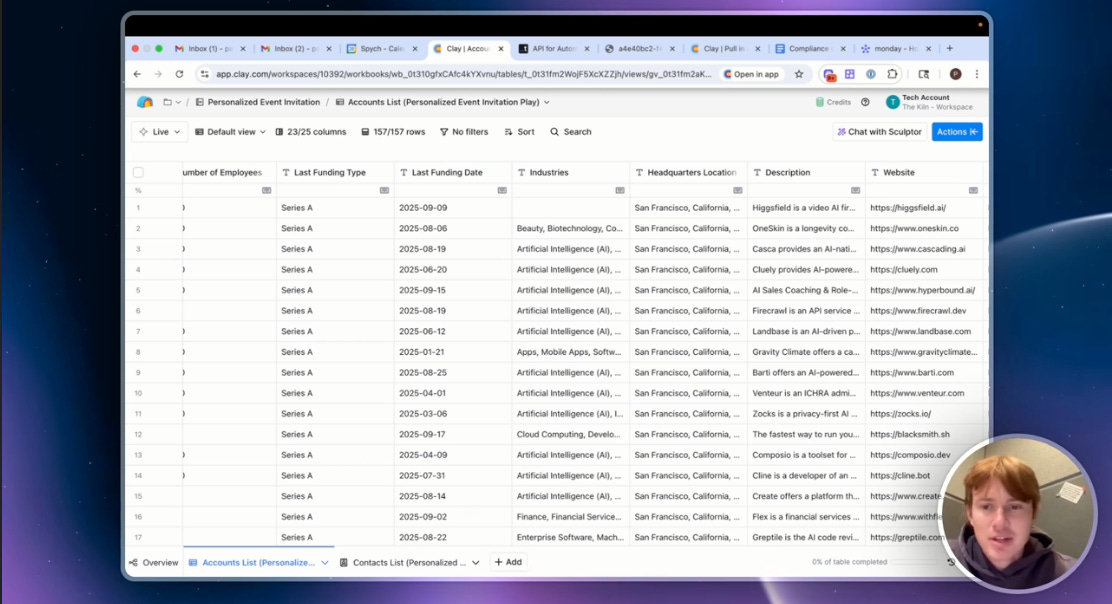
Task: Click the Search button
Action: (x=571, y=132)
